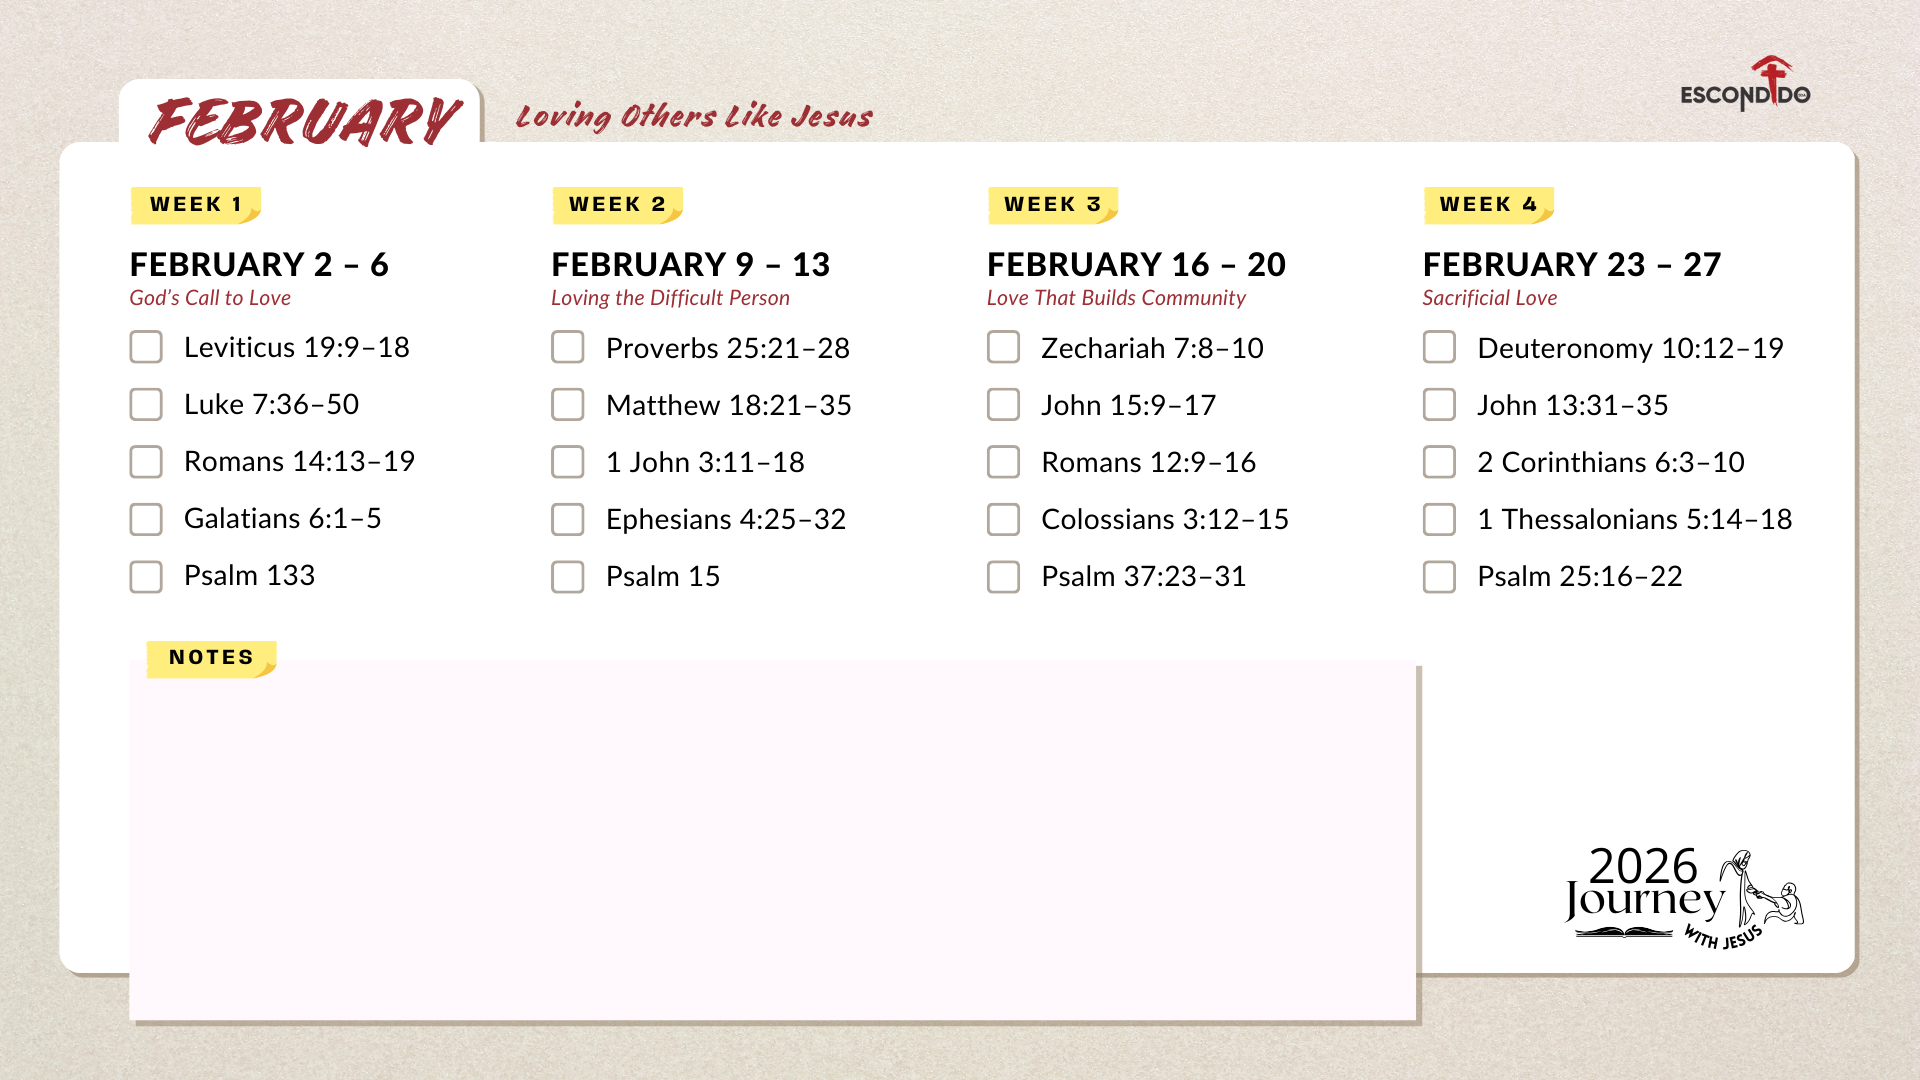This screenshot has height=1080, width=1920.
Task: Tick the Matthew 18:21–35 checkbox
Action: coord(568,405)
